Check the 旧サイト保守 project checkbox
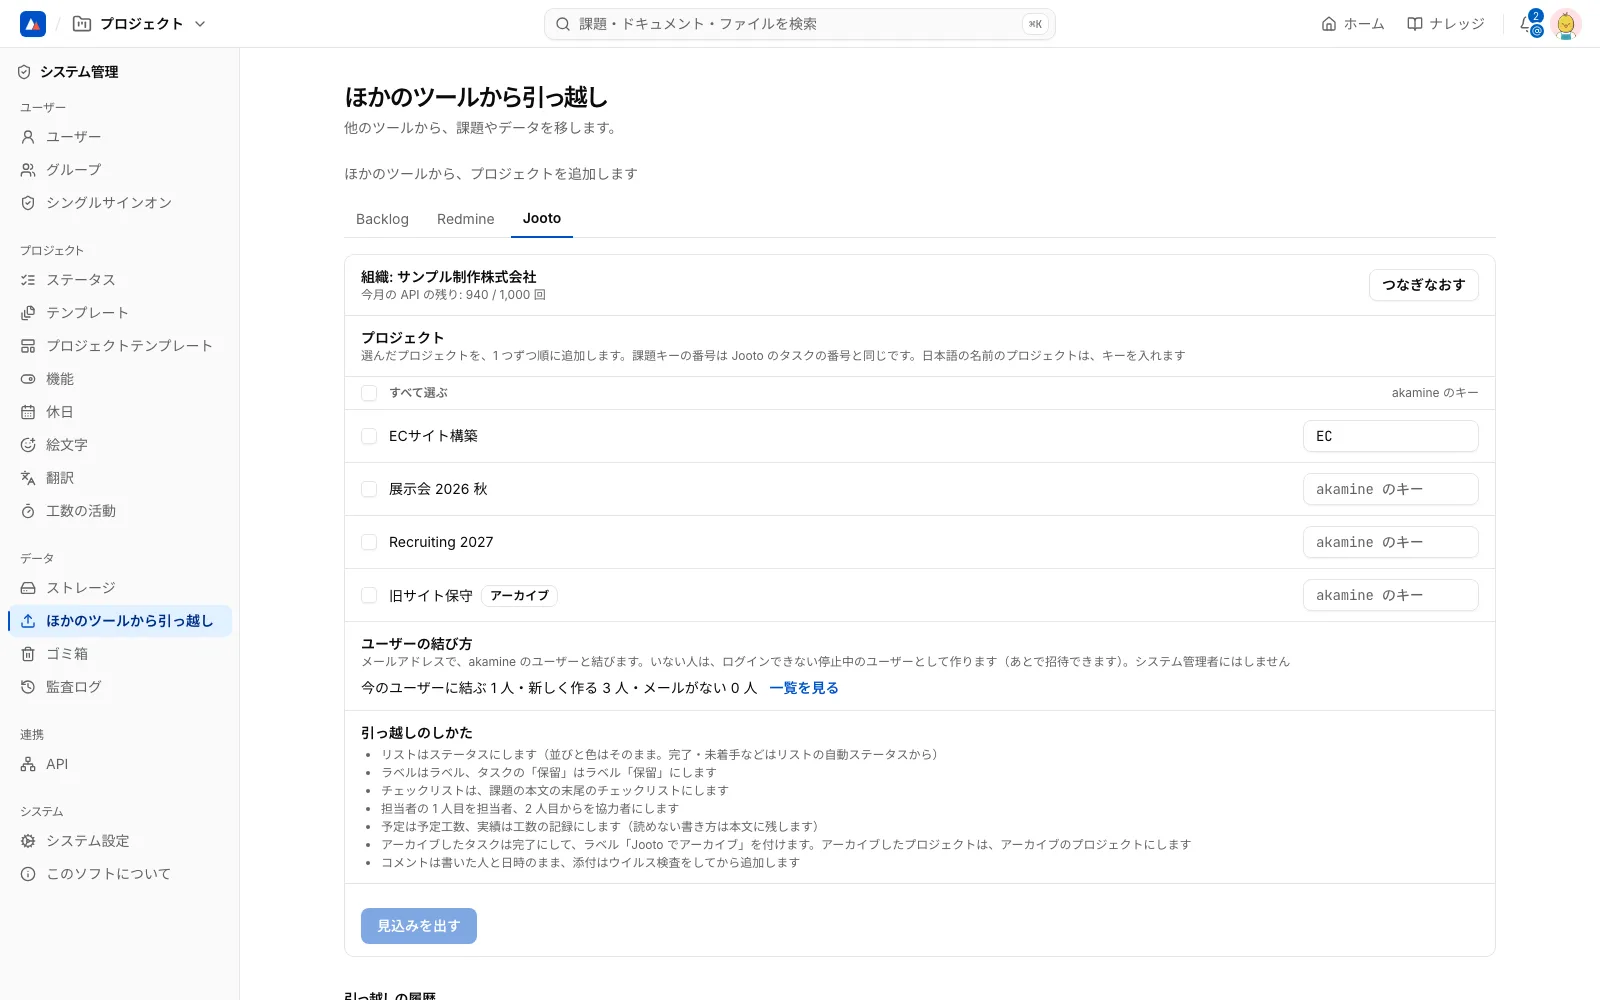 (x=369, y=595)
